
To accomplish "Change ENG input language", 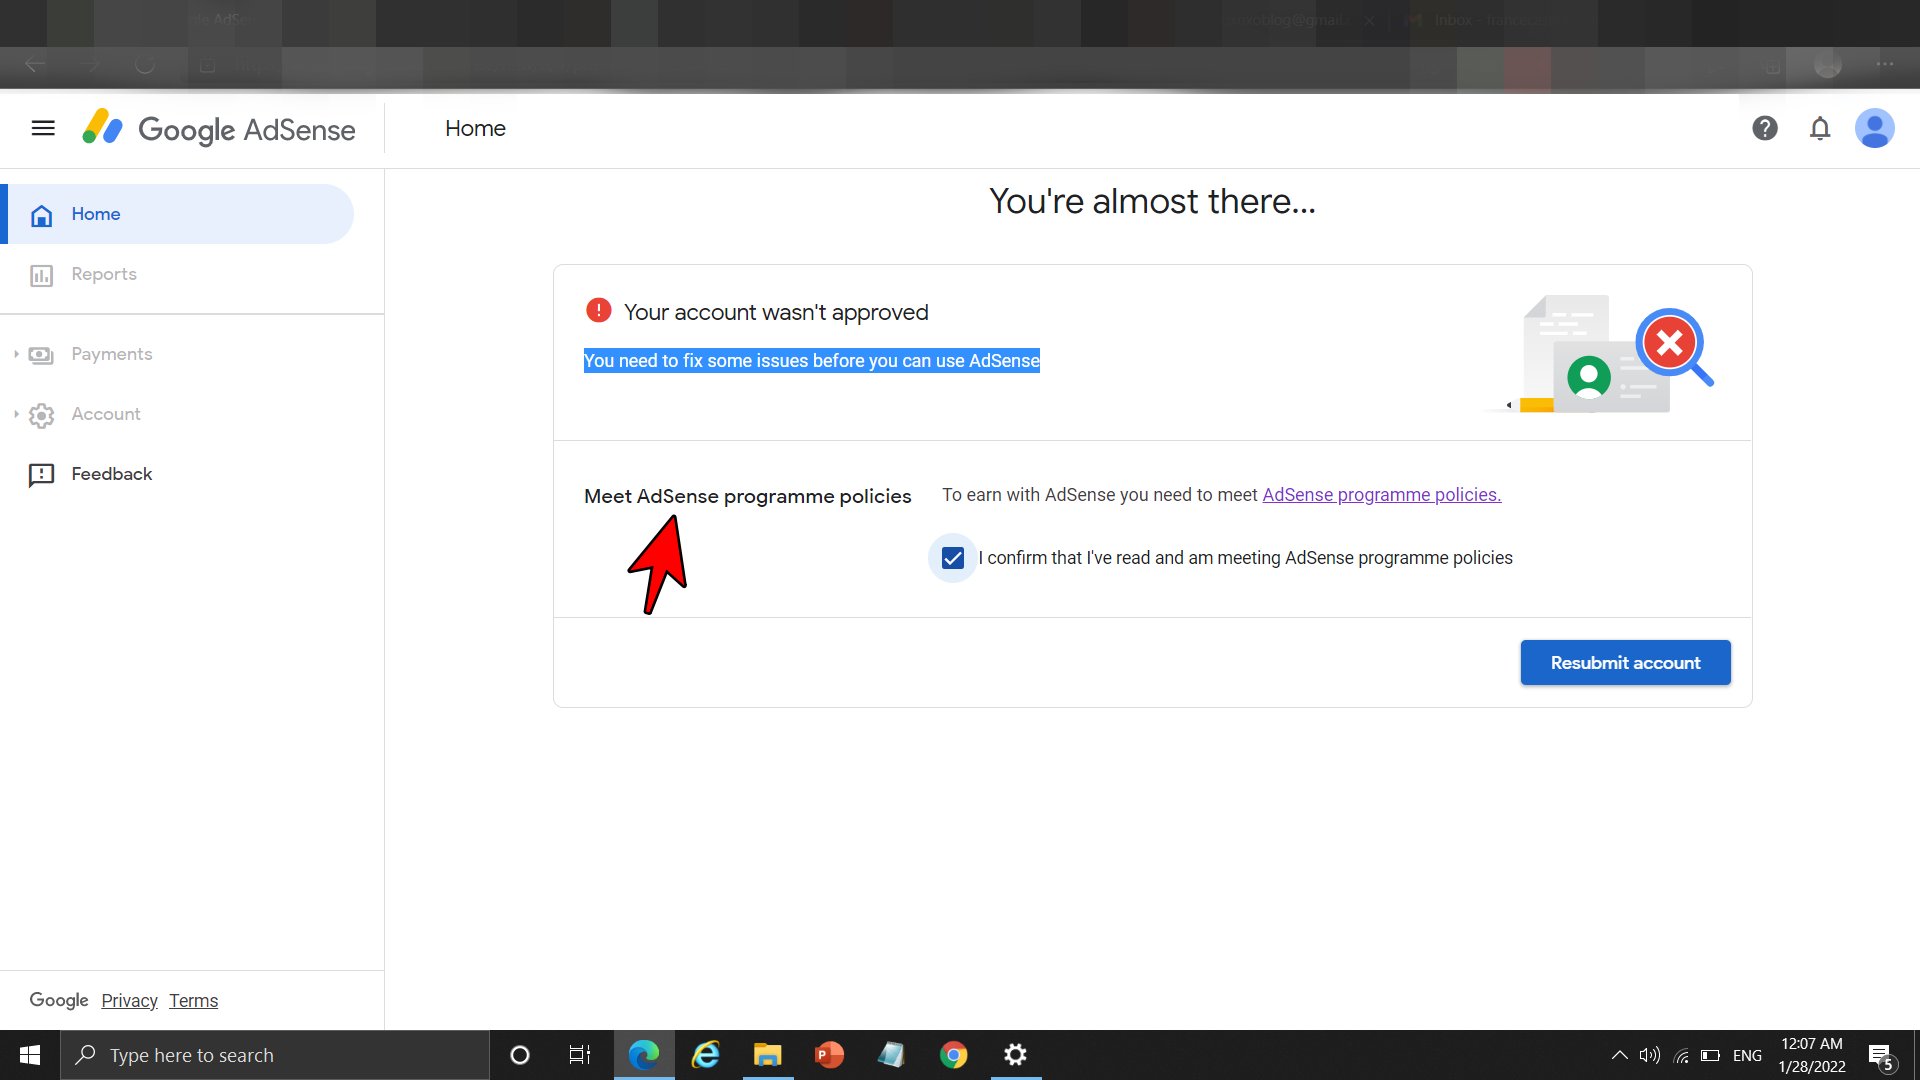I will 1748,1055.
